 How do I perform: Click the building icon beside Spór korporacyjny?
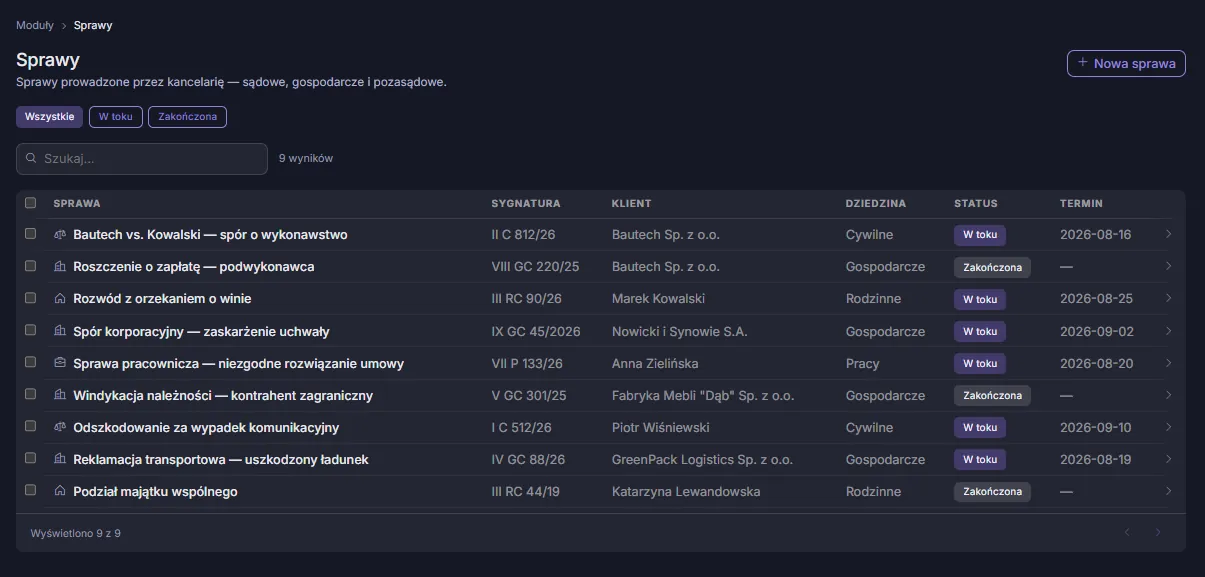[59, 331]
